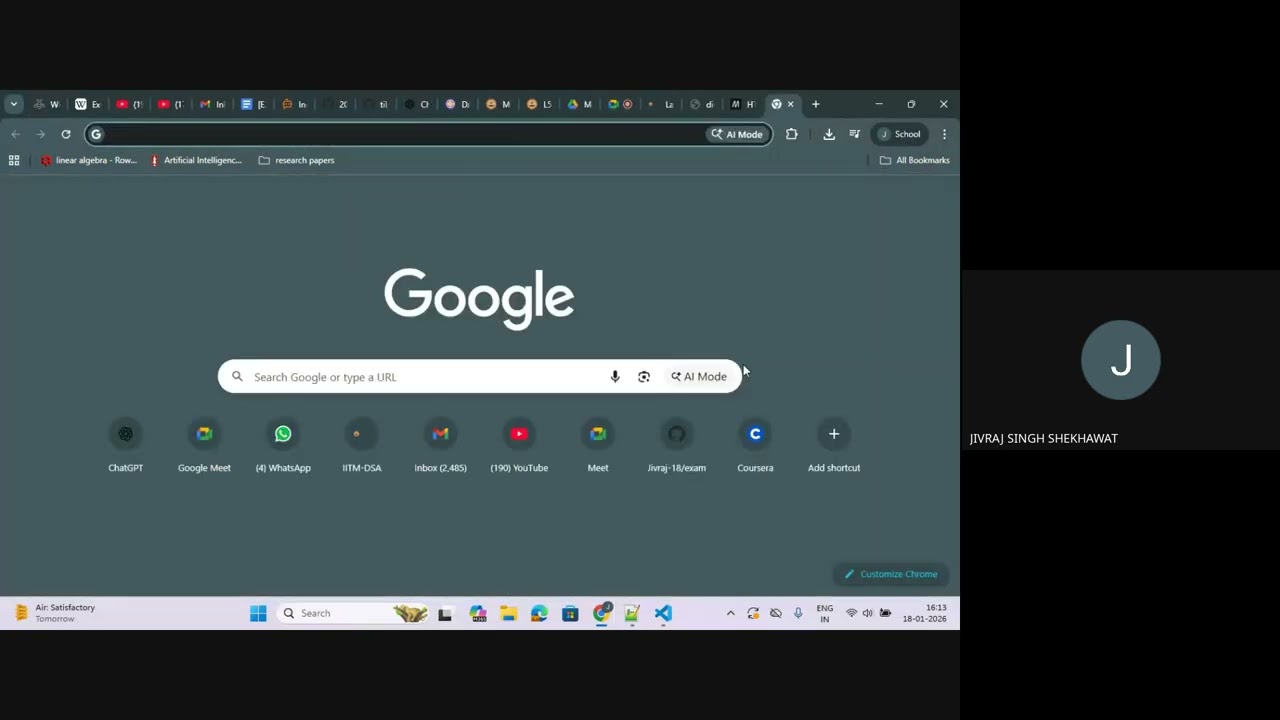This screenshot has width=1280, height=720.
Task: Open a new tab with the plus button
Action: point(816,104)
